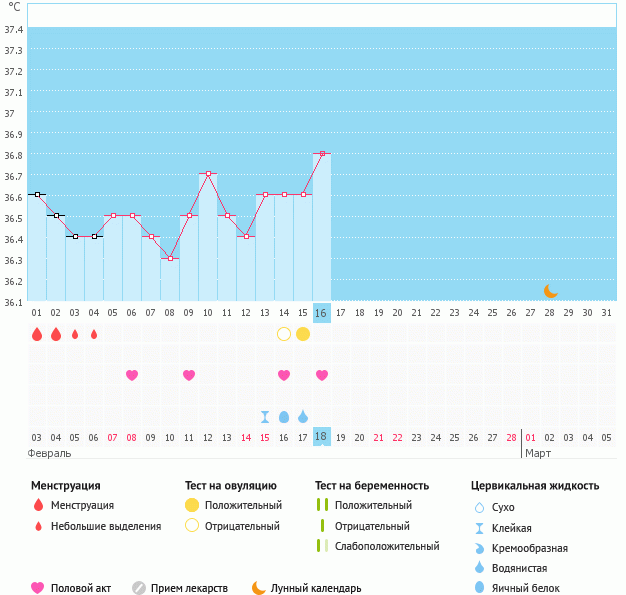Select the highlighted date 18 in February

(x=321, y=437)
